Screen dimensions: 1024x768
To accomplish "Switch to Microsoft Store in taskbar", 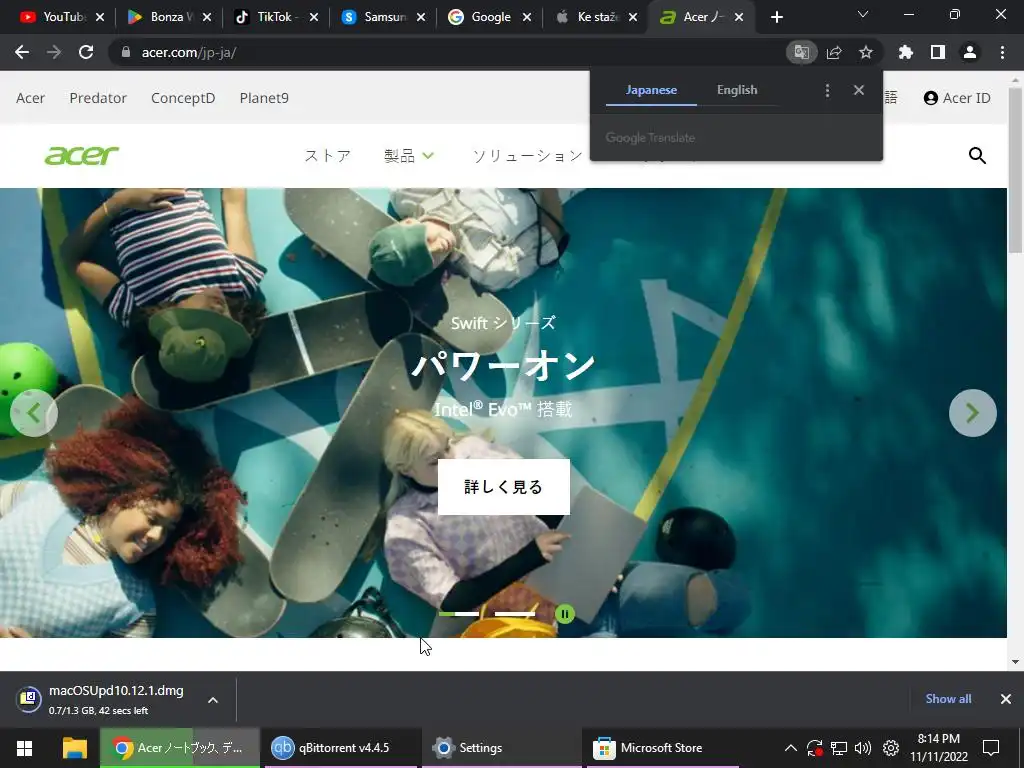I will point(663,748).
